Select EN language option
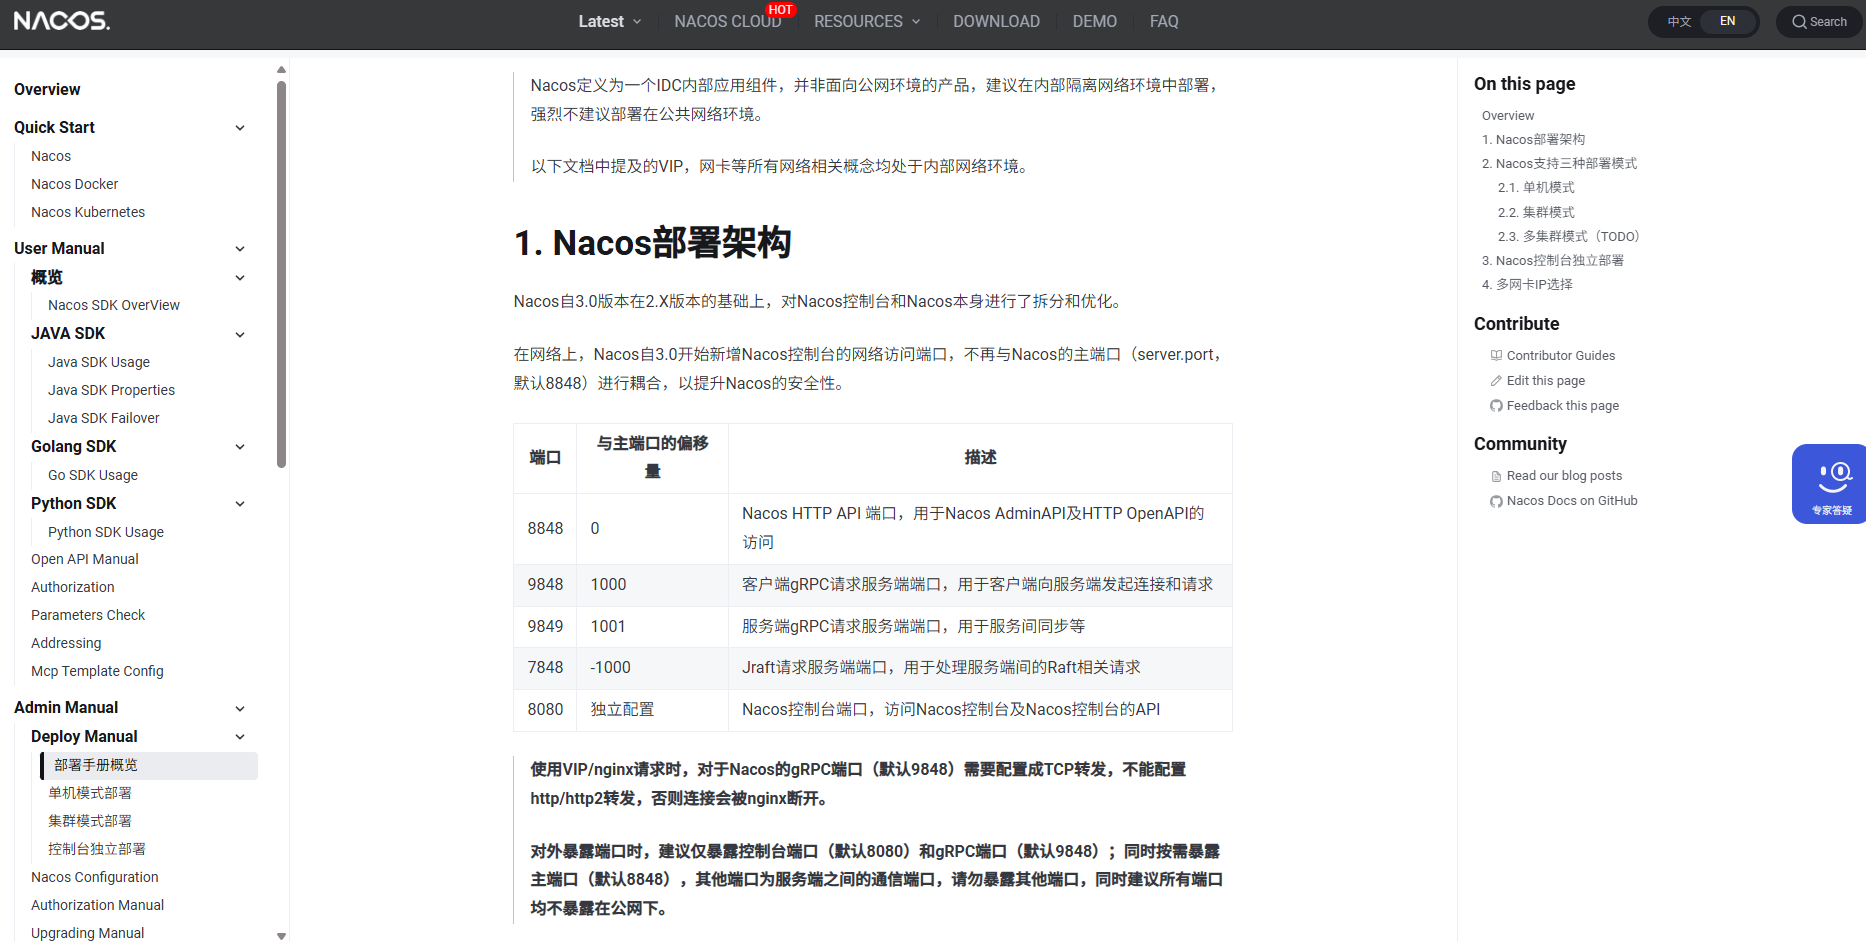This screenshot has height=942, width=1866. [1727, 21]
